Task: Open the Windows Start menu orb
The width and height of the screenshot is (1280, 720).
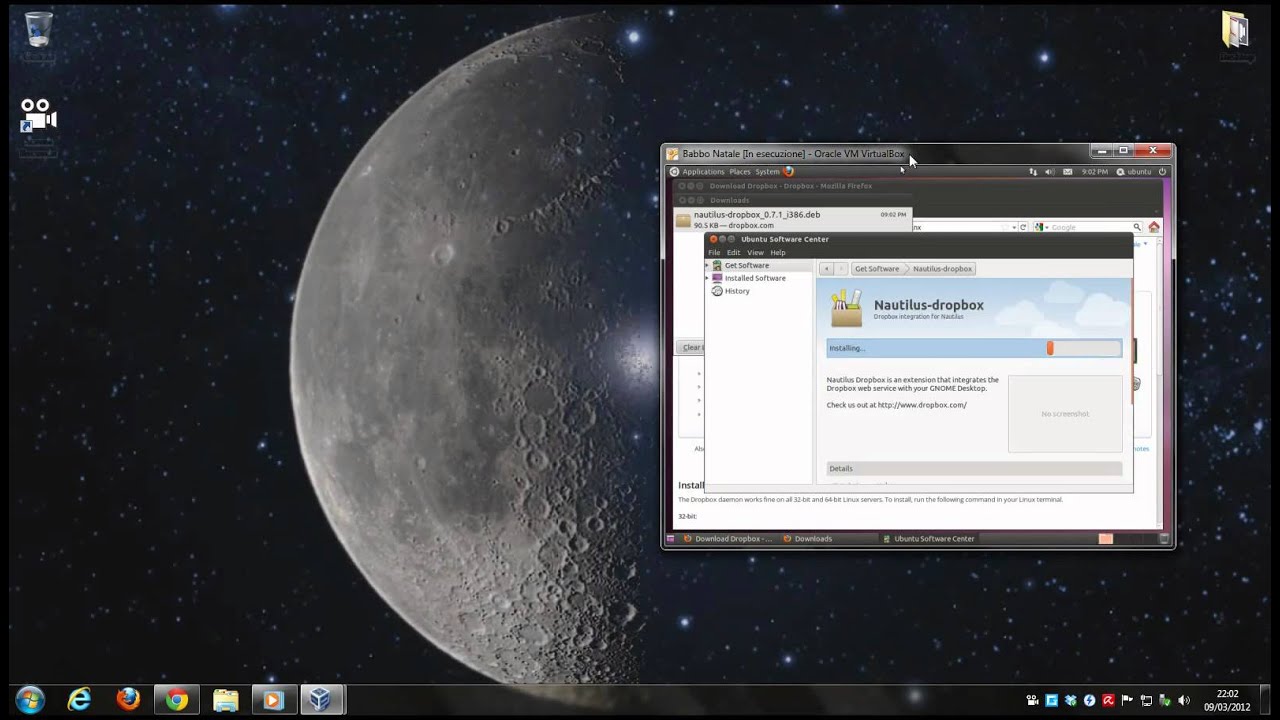Action: 30,700
